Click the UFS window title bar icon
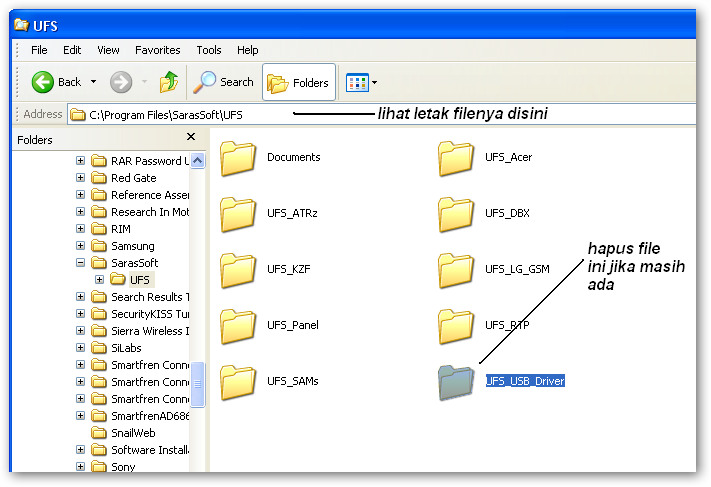Image resolution: width=711 pixels, height=487 pixels. coord(21,25)
